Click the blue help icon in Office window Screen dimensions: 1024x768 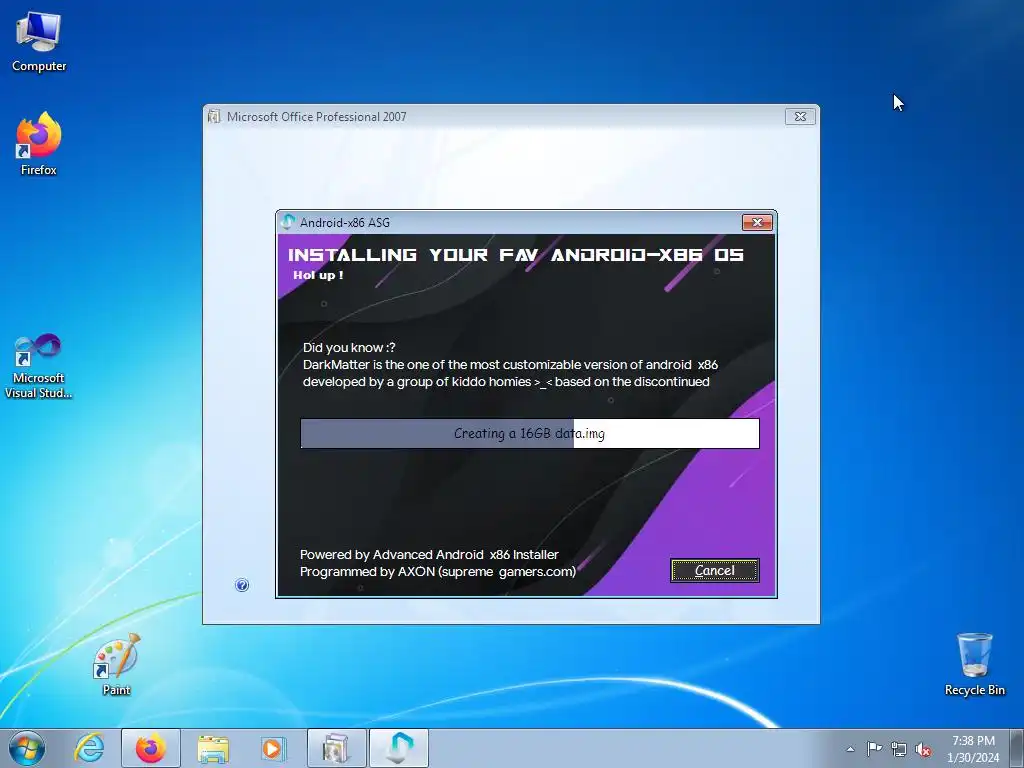[x=242, y=585]
